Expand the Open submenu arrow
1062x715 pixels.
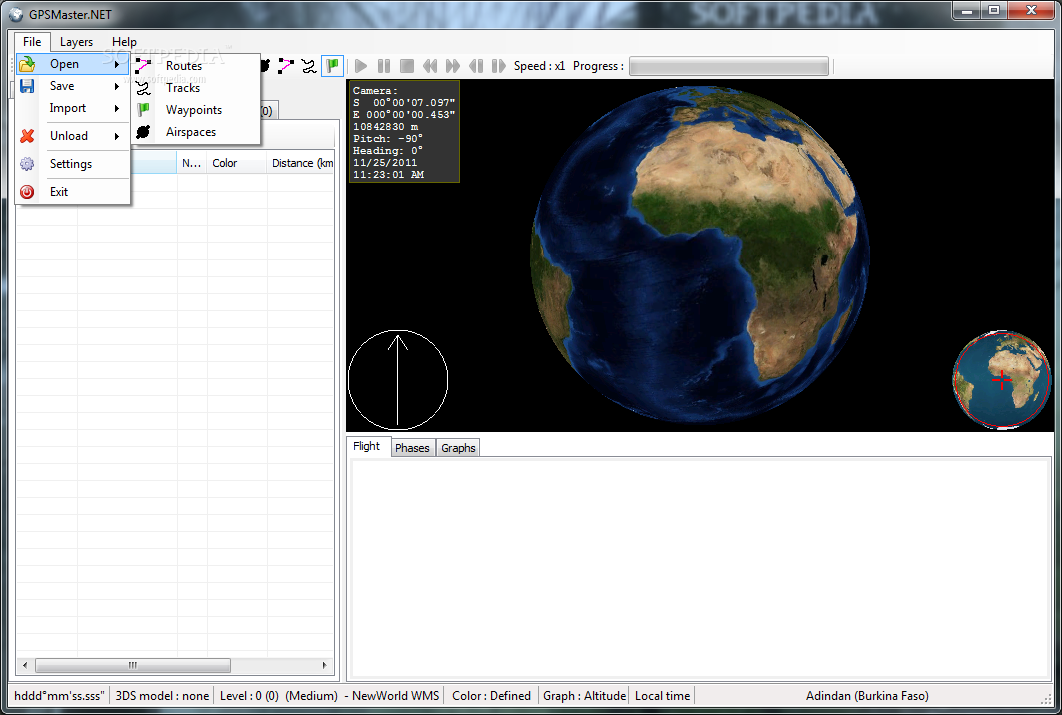tap(117, 64)
